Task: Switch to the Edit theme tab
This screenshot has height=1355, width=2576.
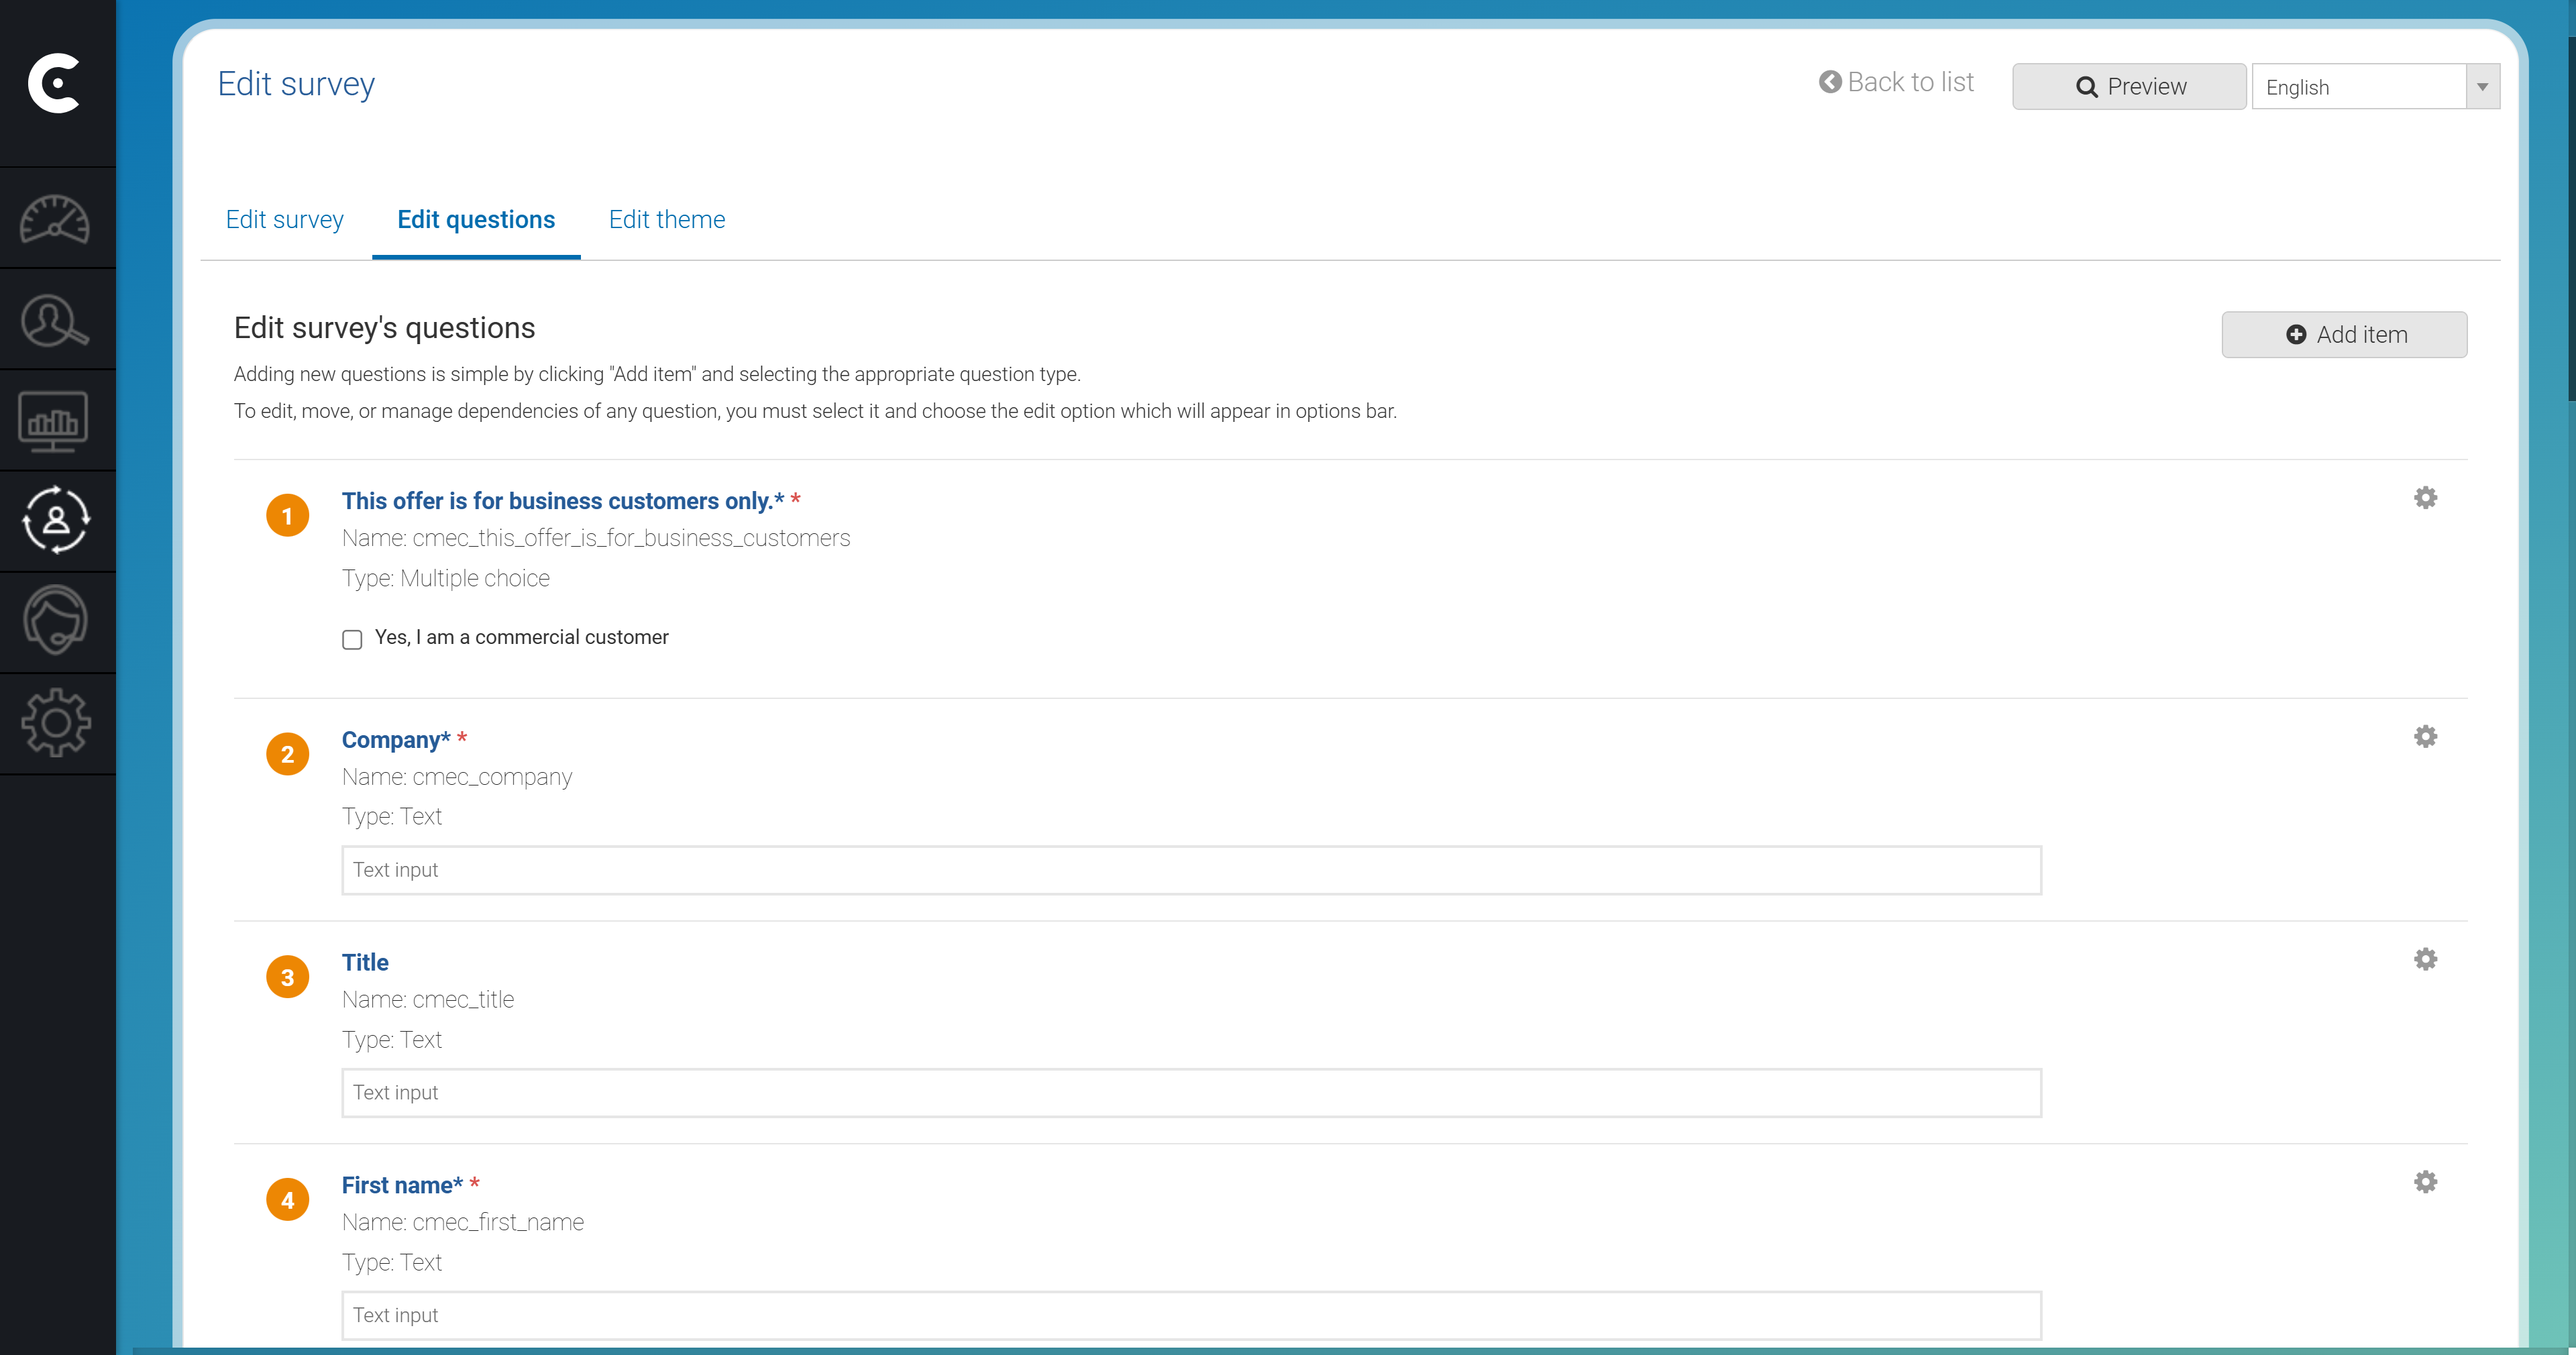Action: click(667, 219)
